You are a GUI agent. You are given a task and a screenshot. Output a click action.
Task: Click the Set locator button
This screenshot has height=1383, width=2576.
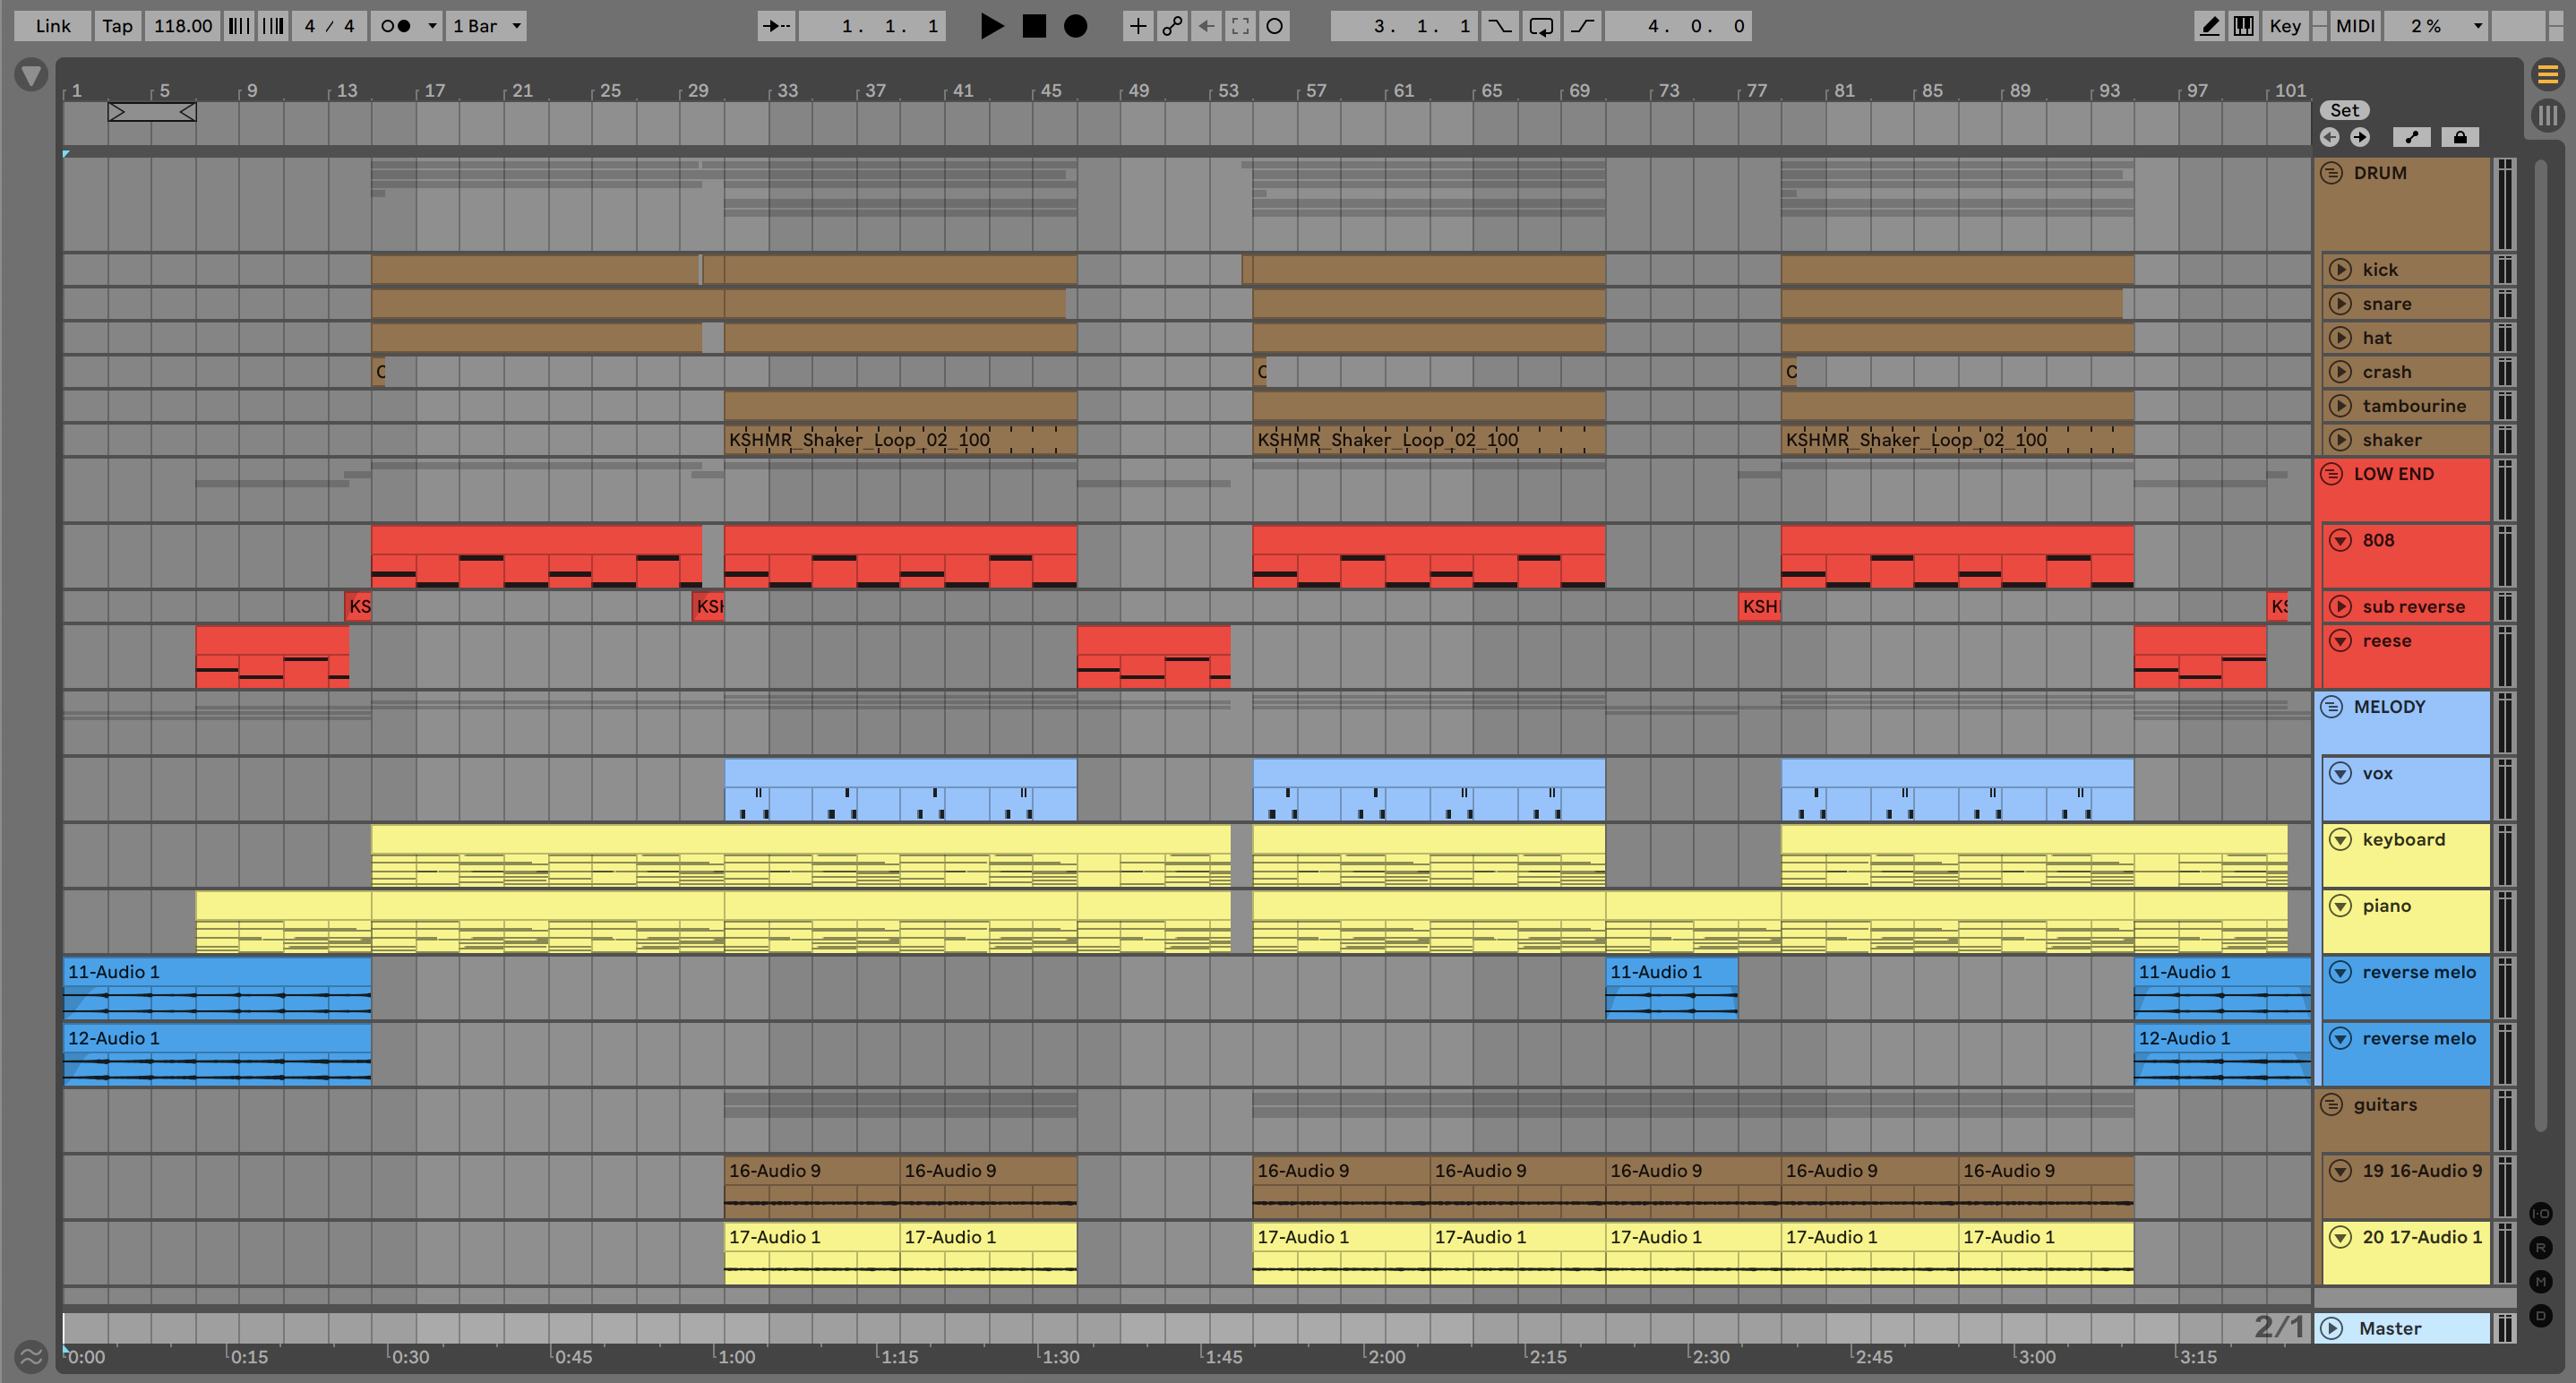click(x=2344, y=110)
